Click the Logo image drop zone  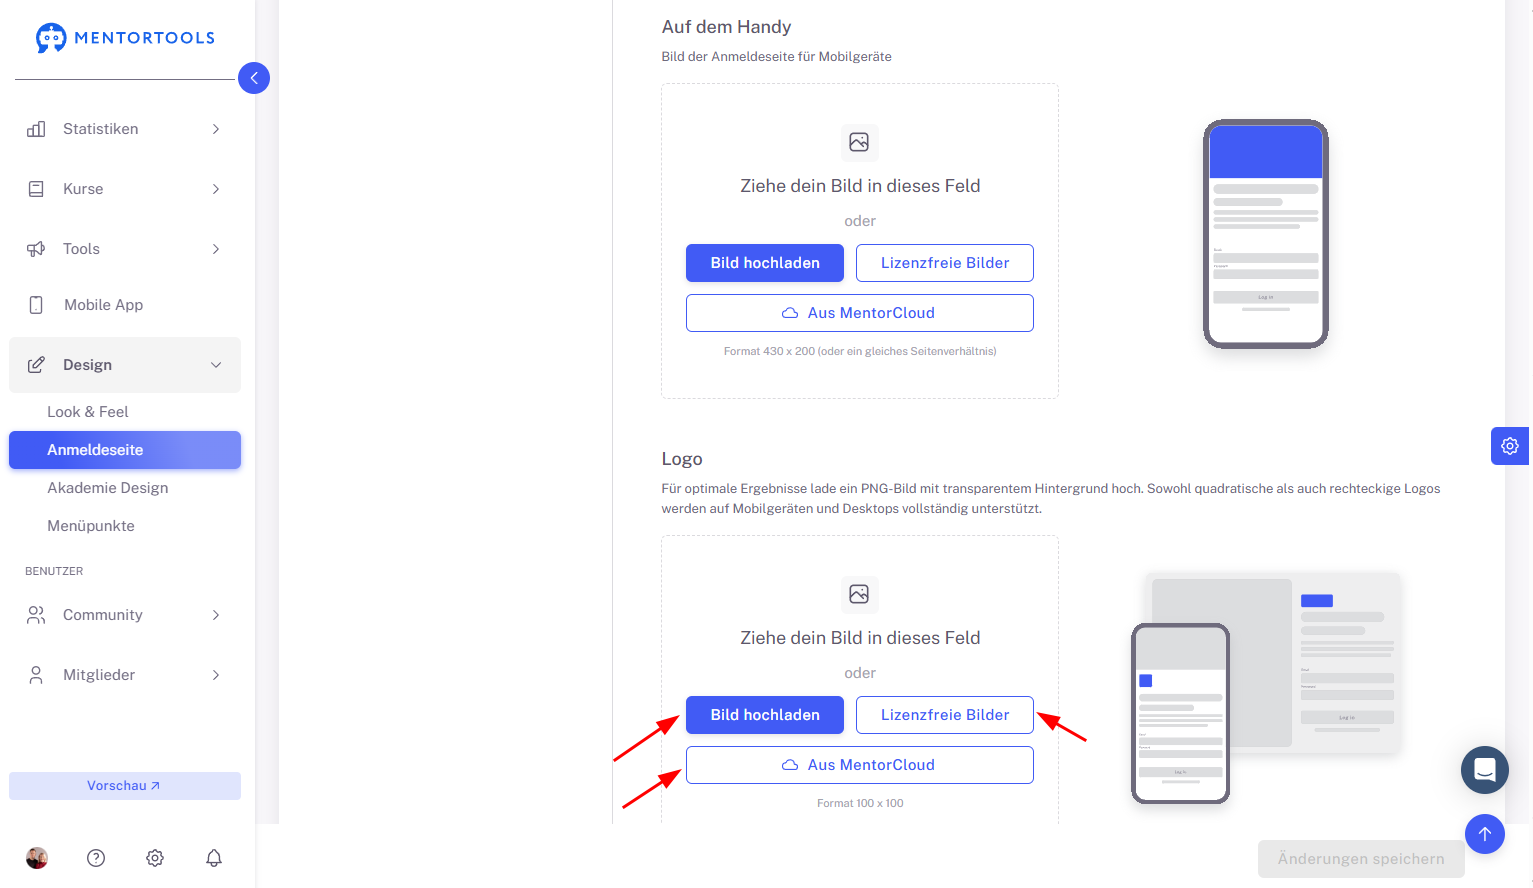[860, 680]
